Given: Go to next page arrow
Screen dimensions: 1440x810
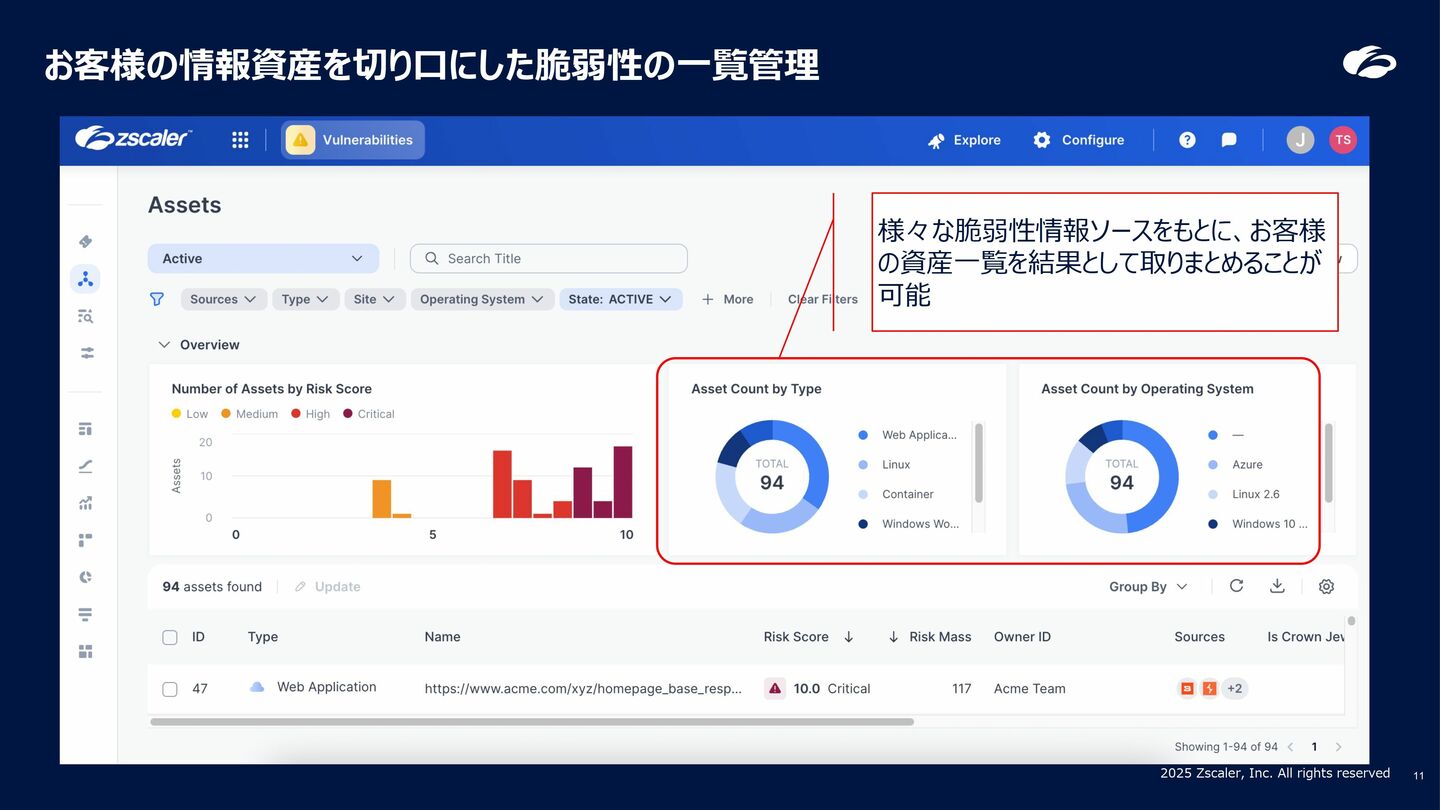Looking at the screenshot, I should click(x=1339, y=747).
